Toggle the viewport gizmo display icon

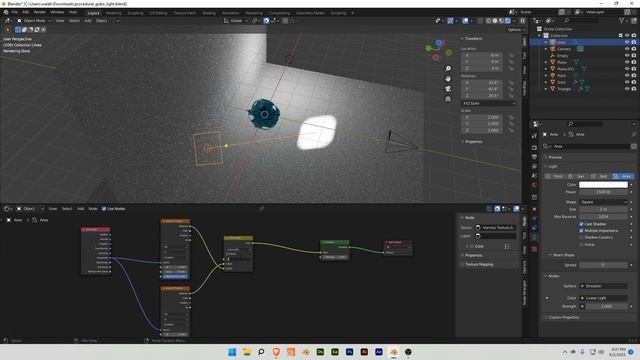click(x=450, y=21)
